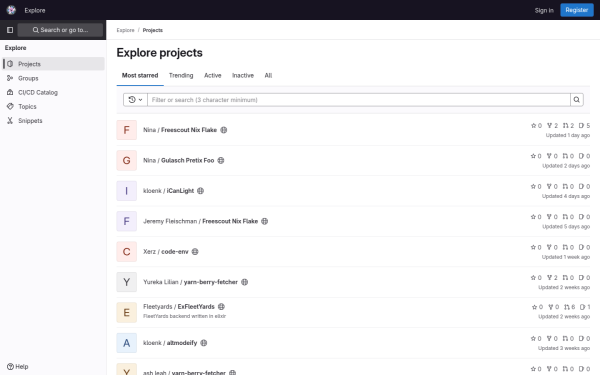Viewport: 600px width, 375px height.
Task: Click the Filter or search input field
Action: coord(359,100)
